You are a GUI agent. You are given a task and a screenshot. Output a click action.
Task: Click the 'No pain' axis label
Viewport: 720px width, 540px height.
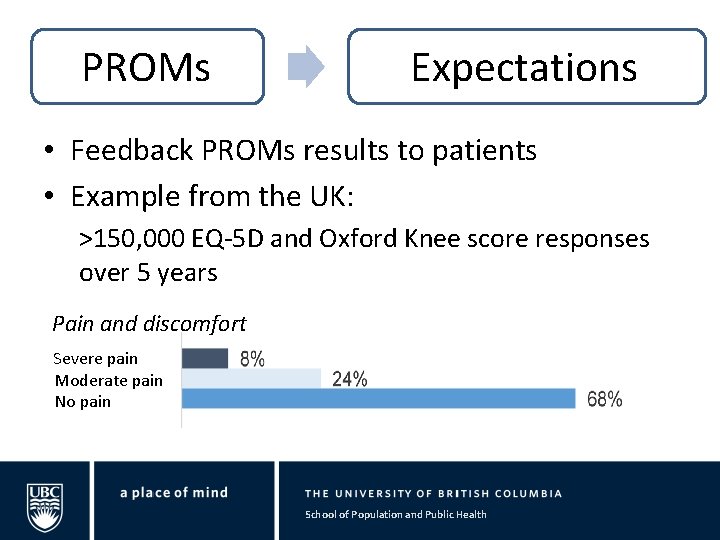[x=83, y=402]
